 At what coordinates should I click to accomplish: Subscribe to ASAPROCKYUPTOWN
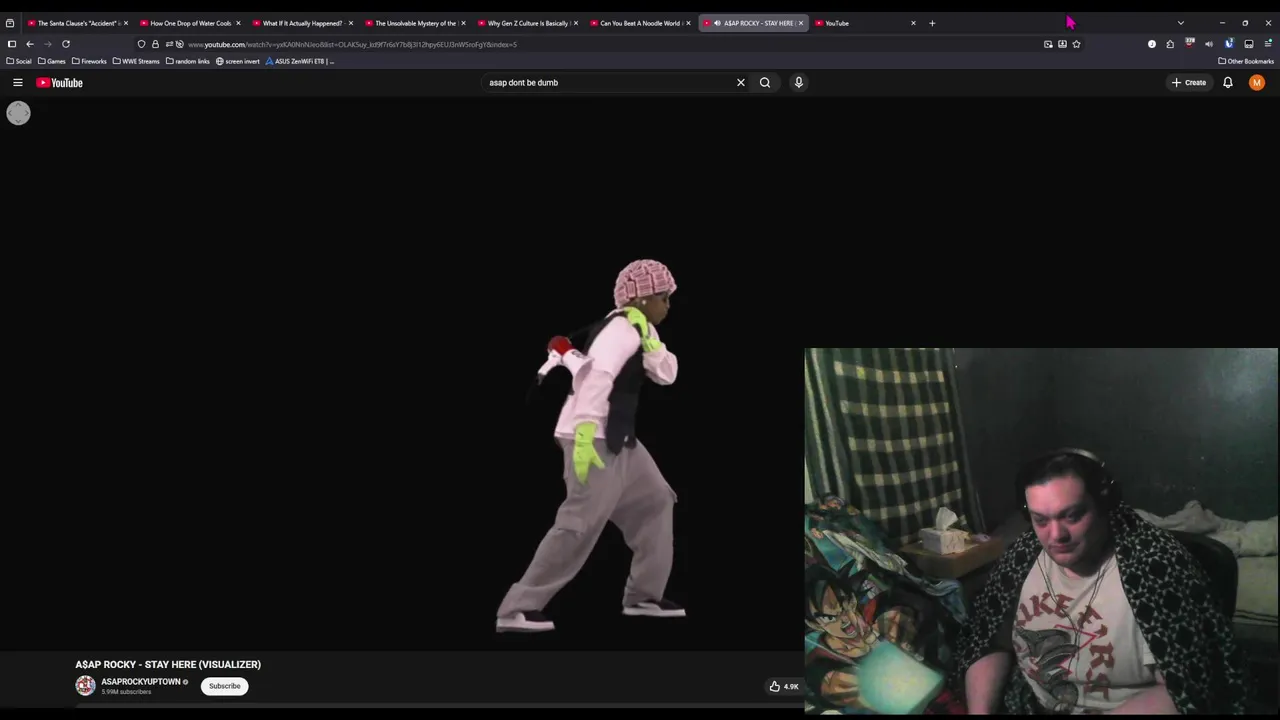[225, 686]
